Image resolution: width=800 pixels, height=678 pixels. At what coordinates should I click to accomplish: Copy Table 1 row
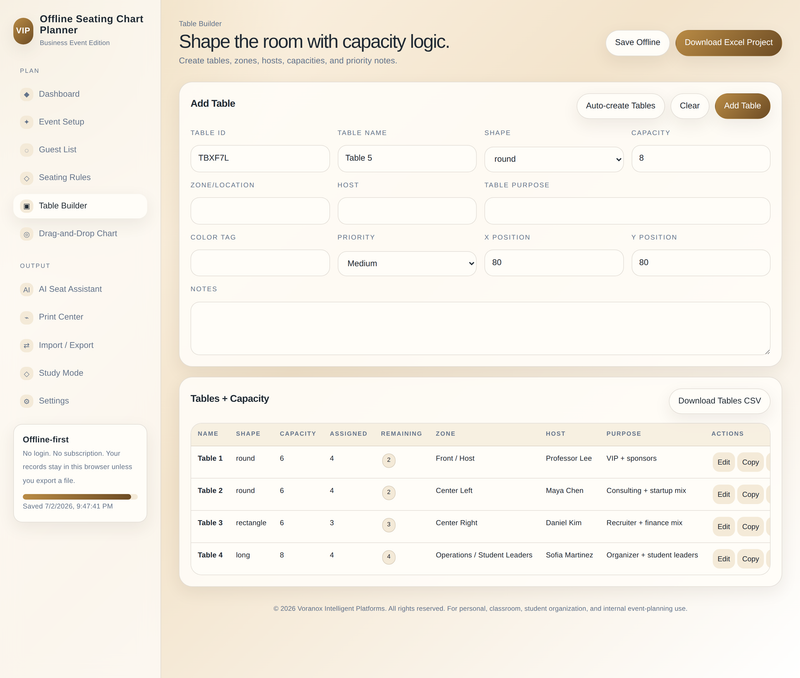[x=750, y=462]
